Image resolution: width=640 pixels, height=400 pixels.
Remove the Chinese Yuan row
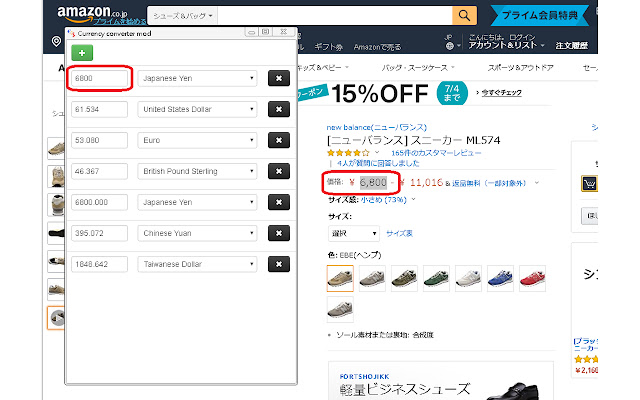click(279, 233)
